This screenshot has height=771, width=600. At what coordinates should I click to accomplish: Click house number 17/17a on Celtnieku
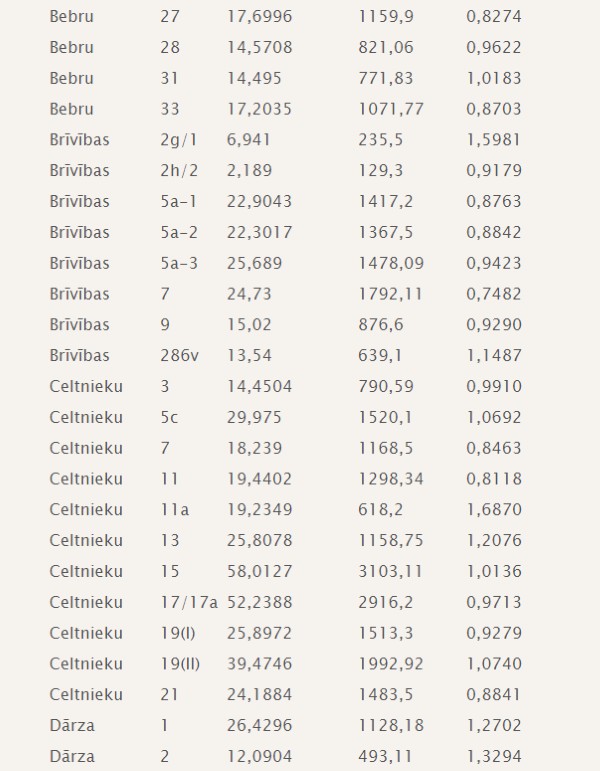tap(189, 602)
